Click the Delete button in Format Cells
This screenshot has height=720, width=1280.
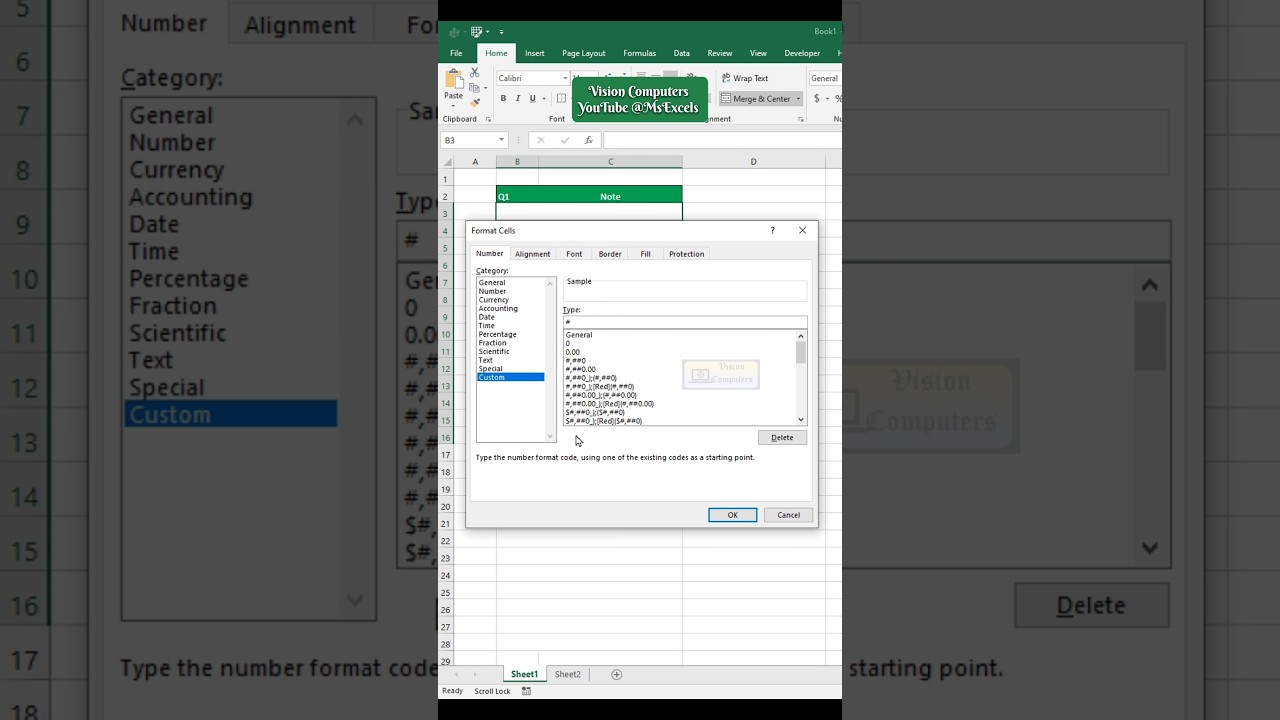coord(782,437)
